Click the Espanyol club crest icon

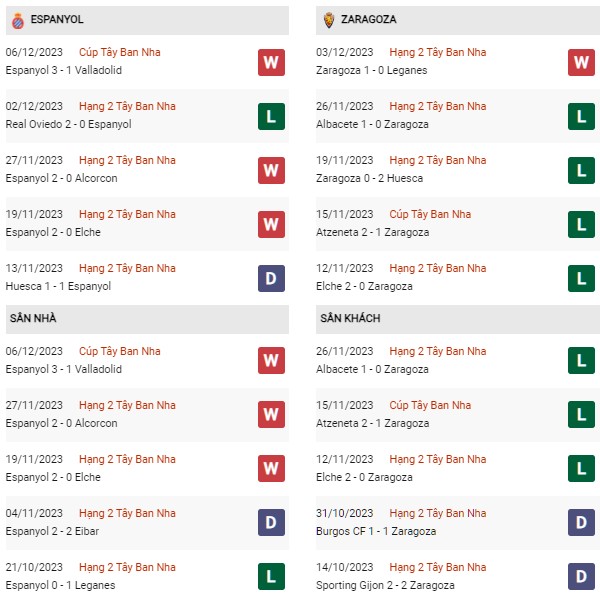18,21
